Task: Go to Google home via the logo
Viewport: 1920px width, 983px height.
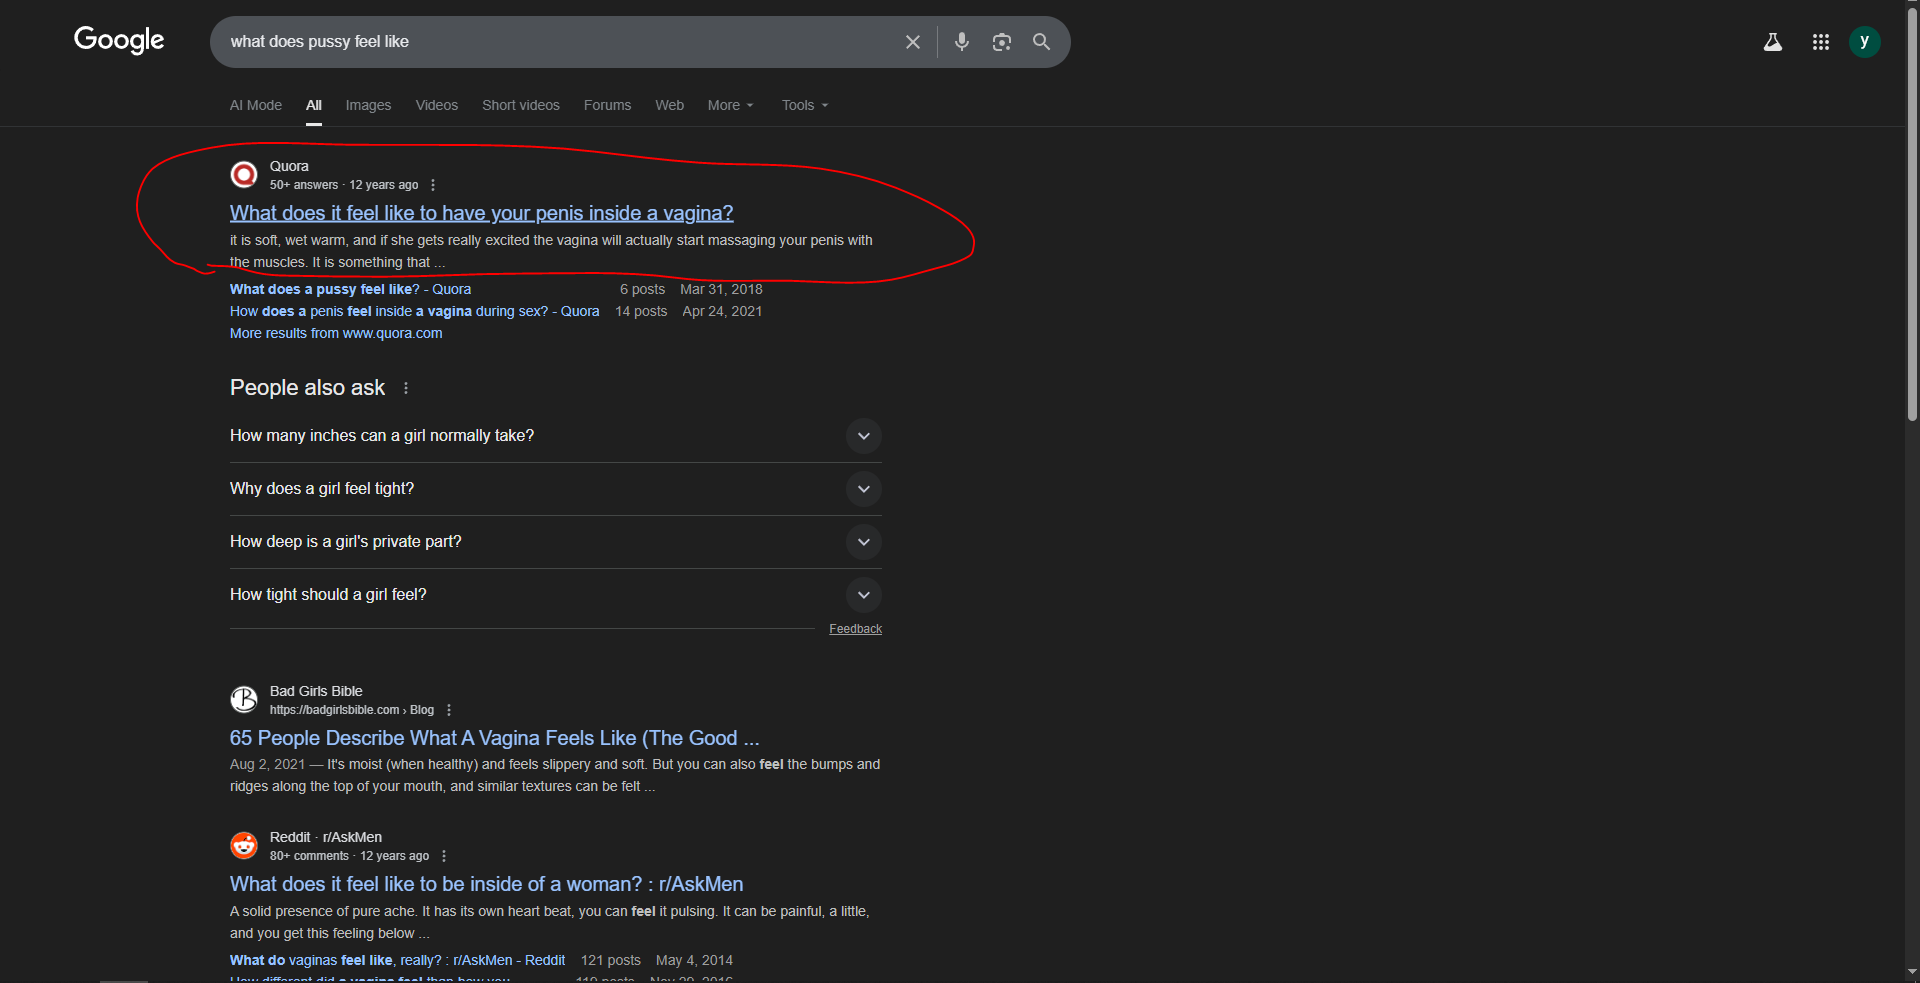Action: pyautogui.click(x=119, y=40)
